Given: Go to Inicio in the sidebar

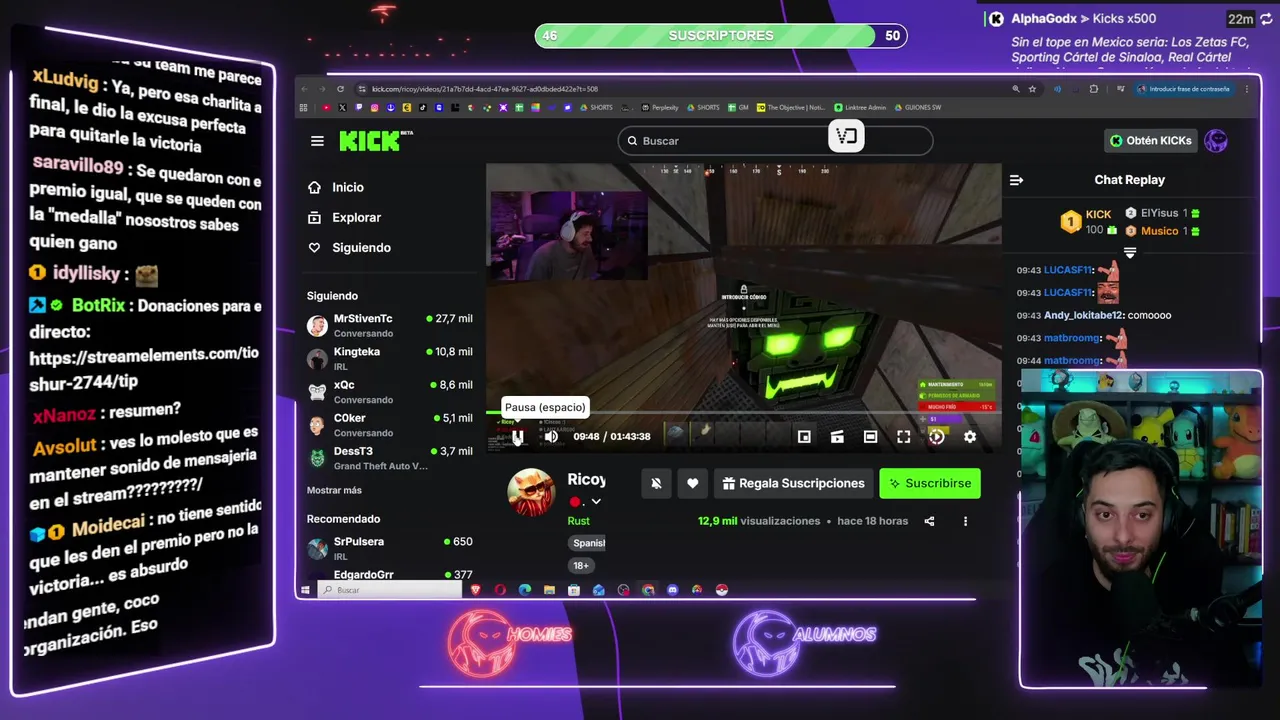Looking at the screenshot, I should 348,187.
